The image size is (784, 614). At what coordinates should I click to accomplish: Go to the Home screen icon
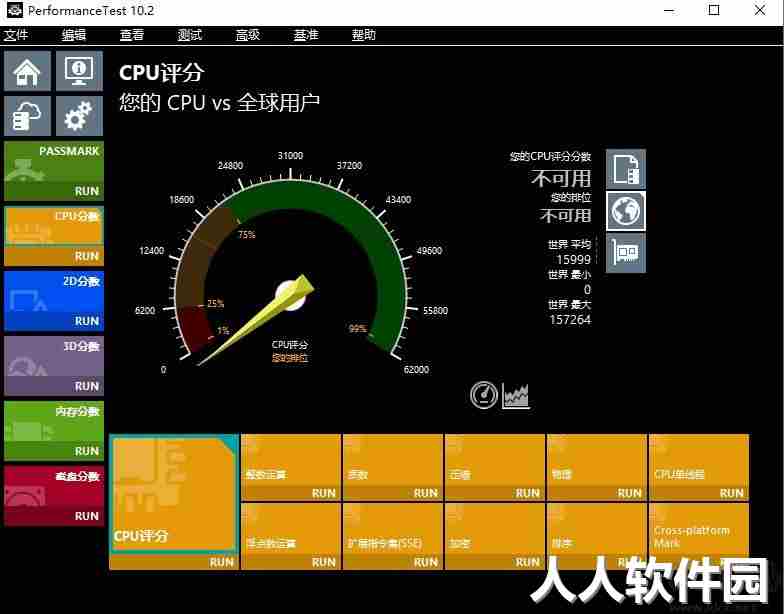click(x=28, y=71)
